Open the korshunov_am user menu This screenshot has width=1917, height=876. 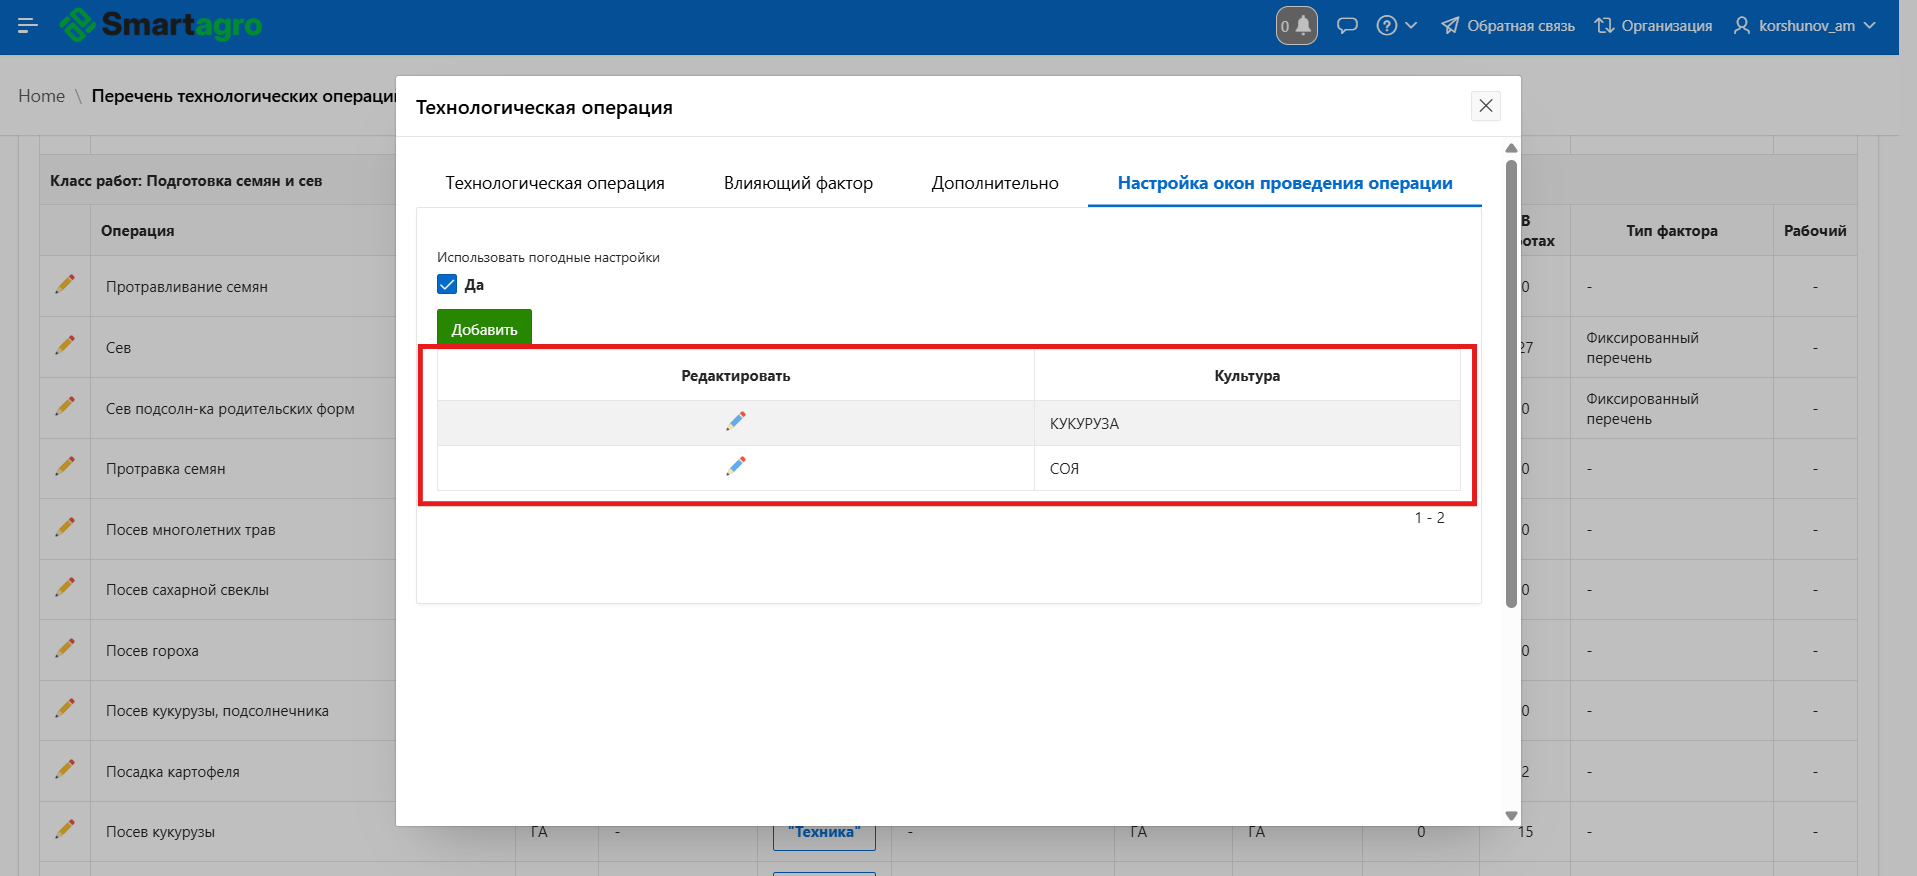coord(1804,26)
